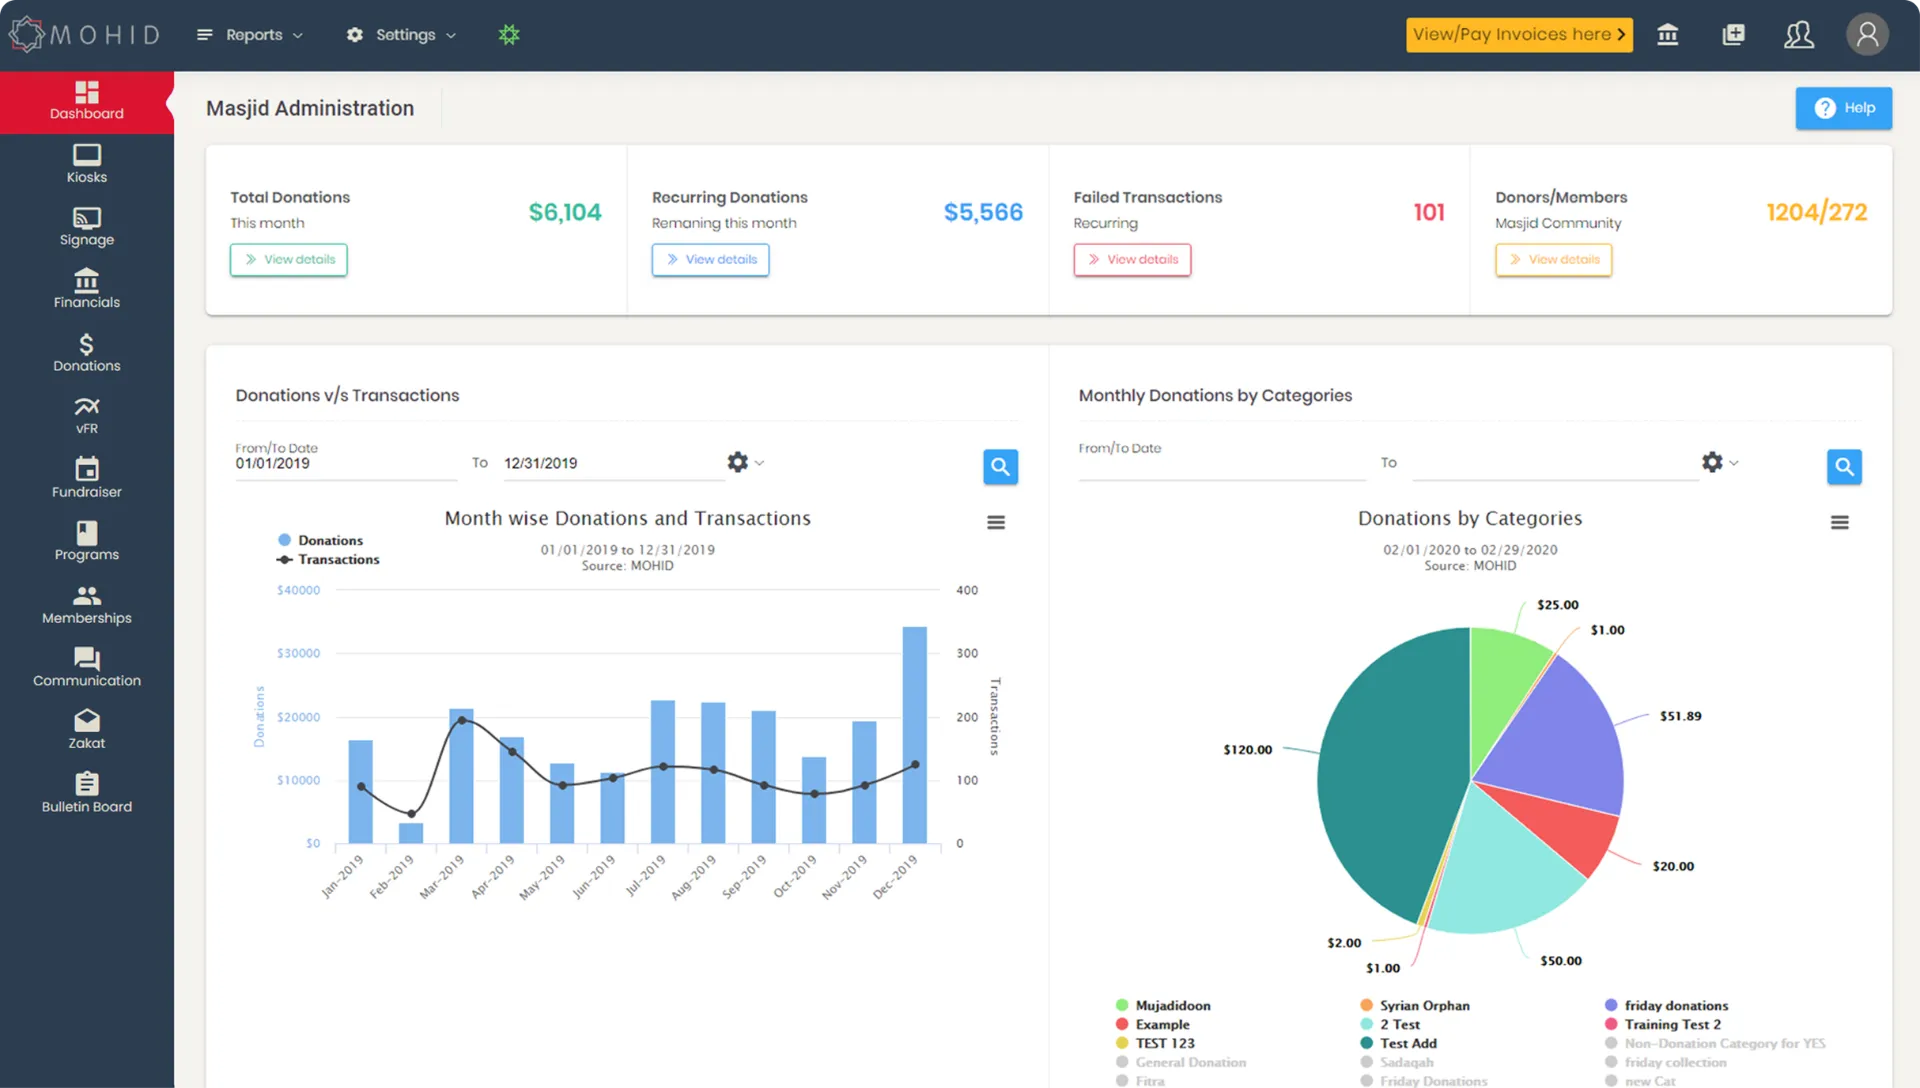Open the Donations sidebar section
The height and width of the screenshot is (1088, 1920).
click(x=87, y=353)
